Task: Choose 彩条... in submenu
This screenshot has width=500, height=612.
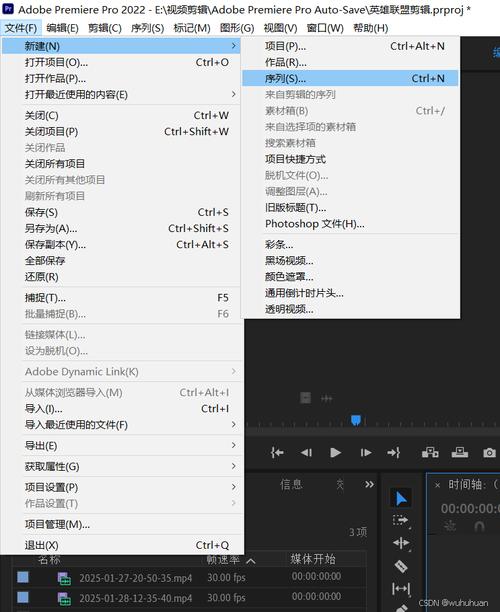Action: pyautogui.click(x=350, y=245)
